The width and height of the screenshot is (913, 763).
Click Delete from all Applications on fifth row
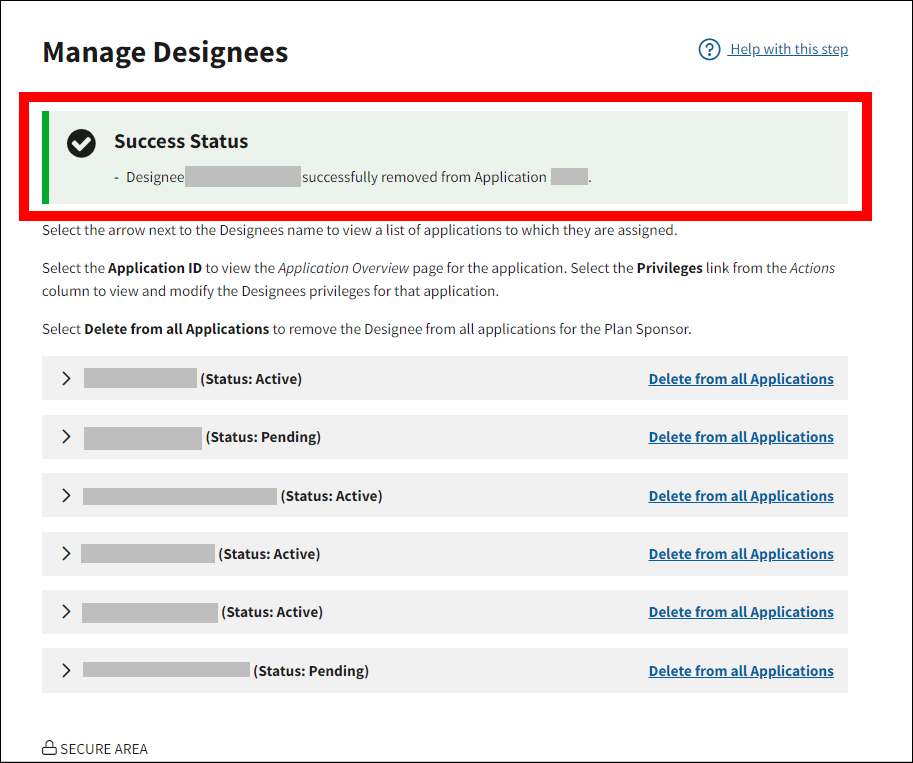coord(740,612)
